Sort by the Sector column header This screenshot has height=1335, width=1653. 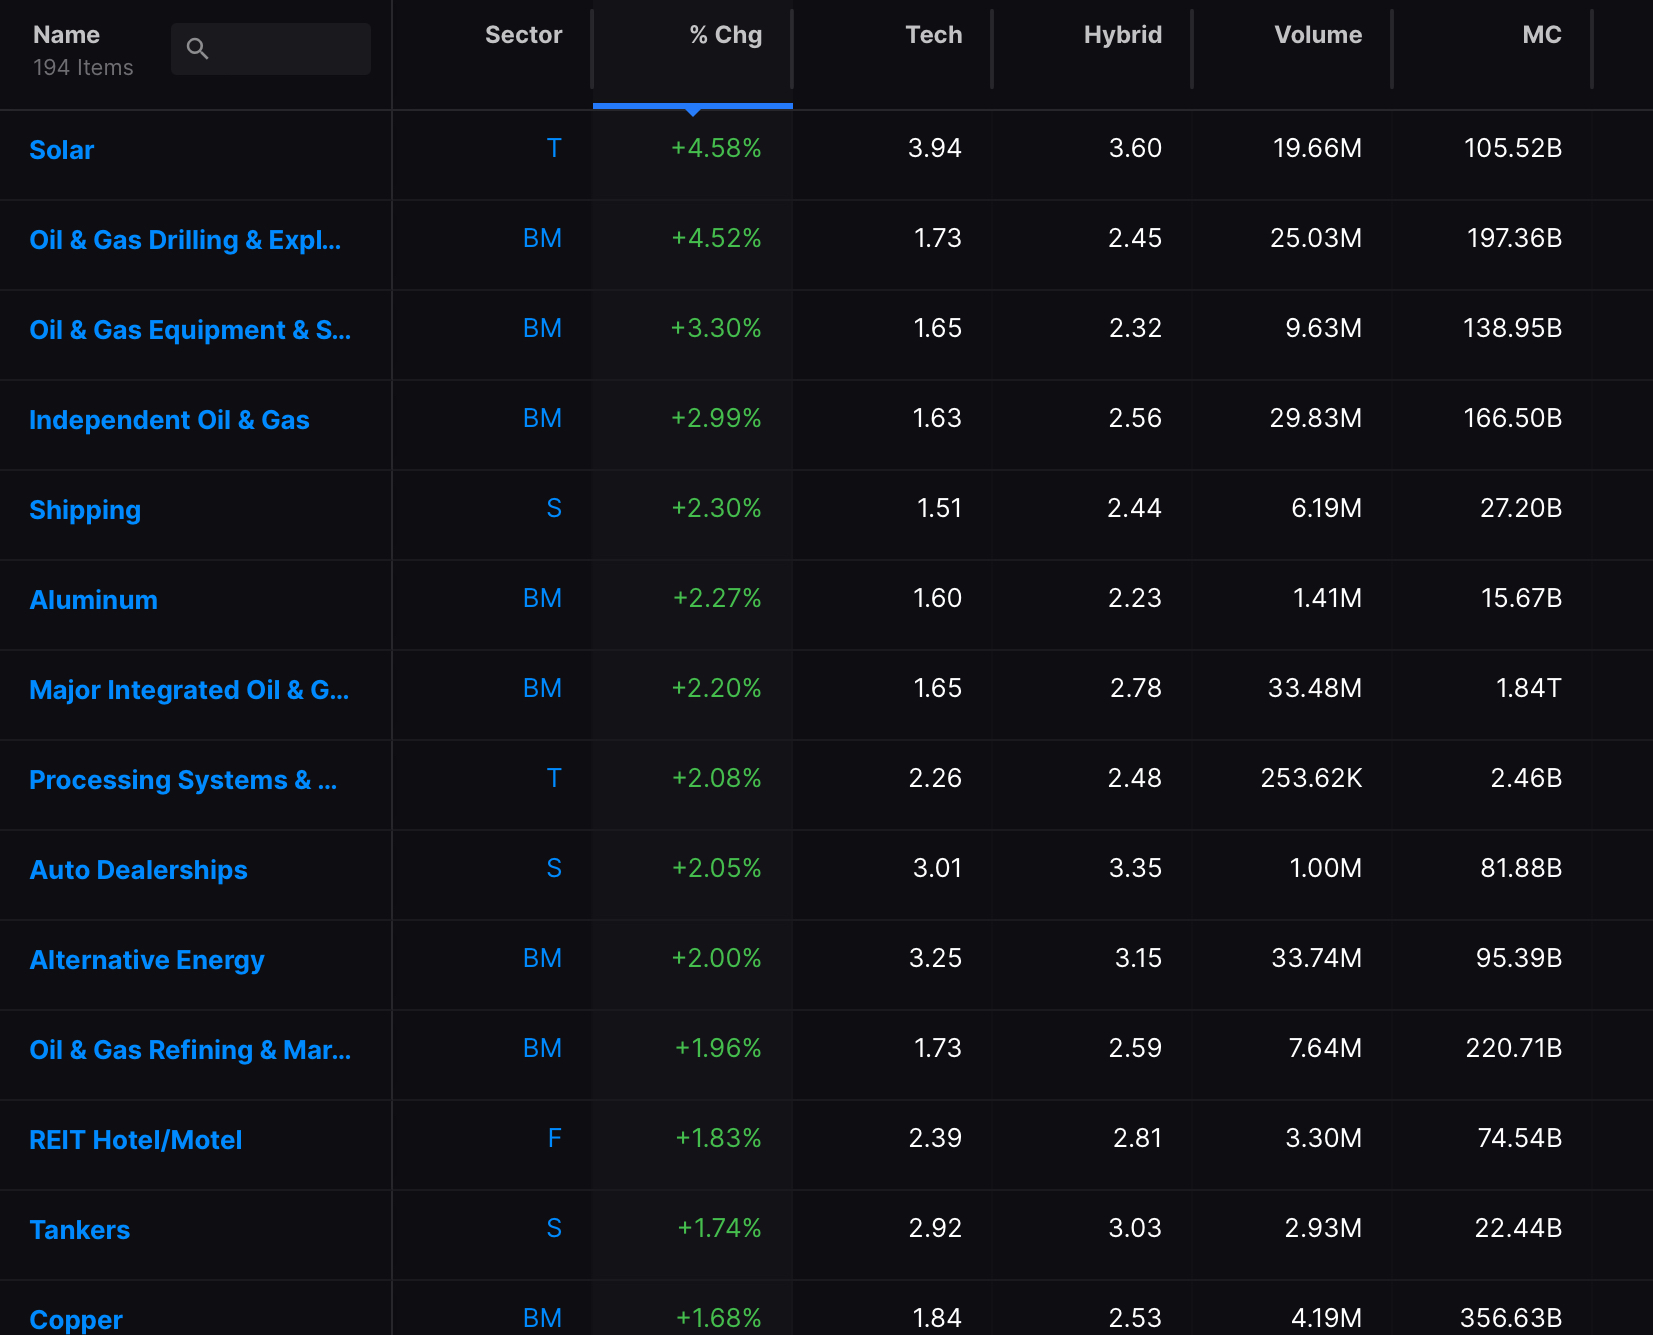pos(523,35)
